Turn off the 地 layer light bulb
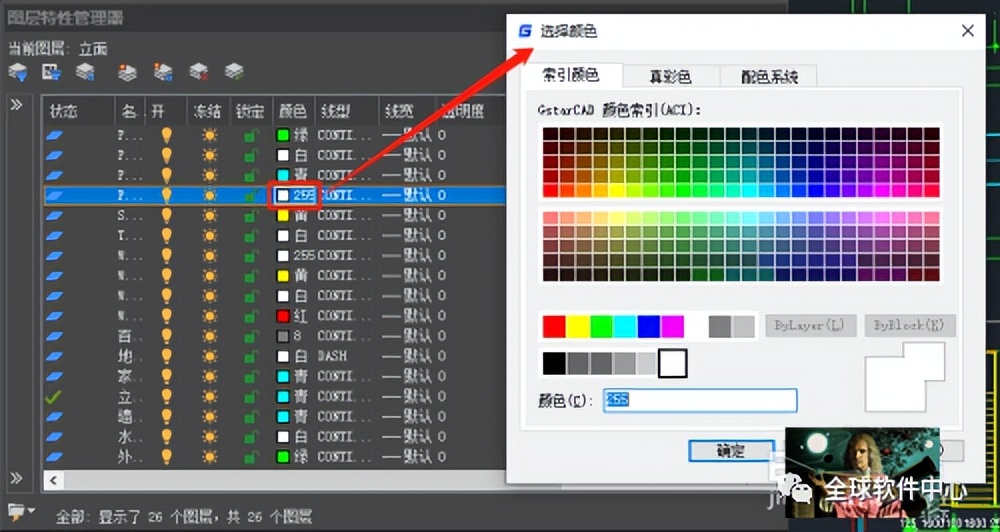 click(x=166, y=356)
